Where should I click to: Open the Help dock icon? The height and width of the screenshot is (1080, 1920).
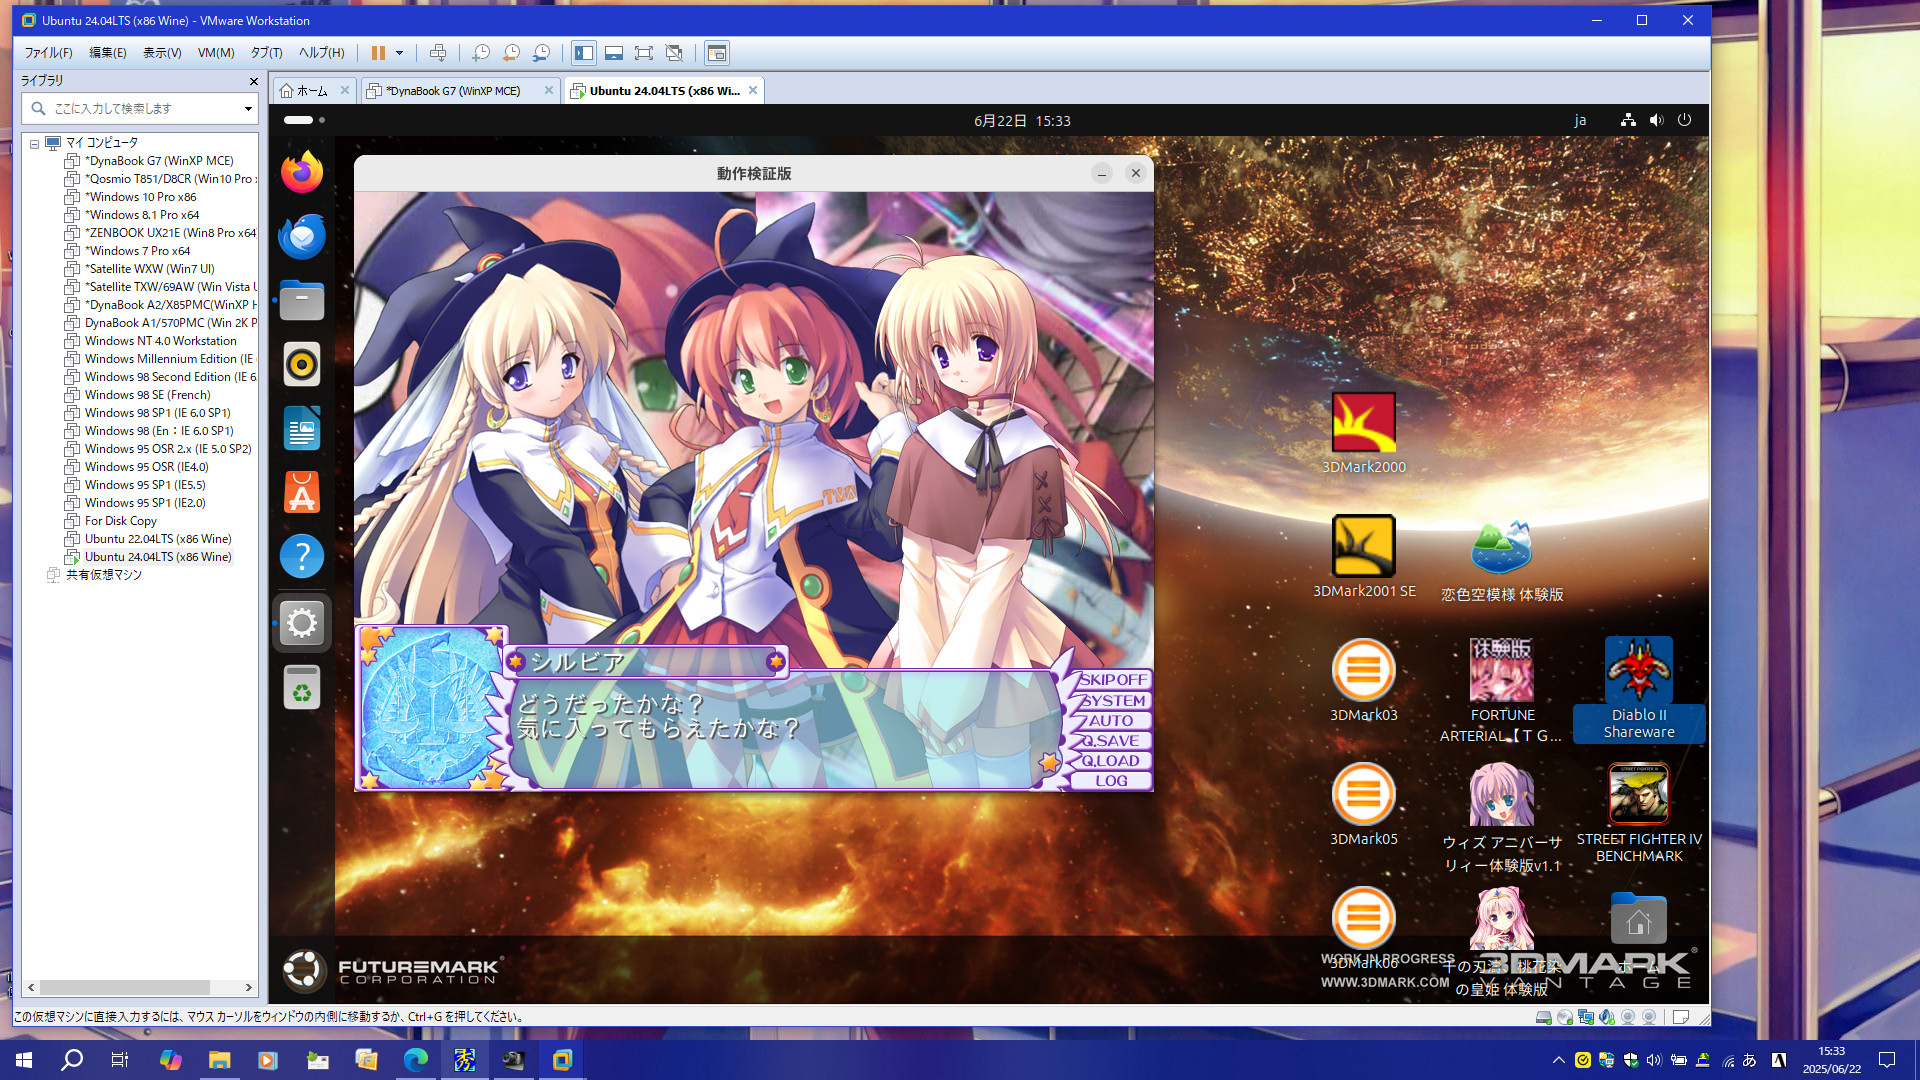coord(302,556)
